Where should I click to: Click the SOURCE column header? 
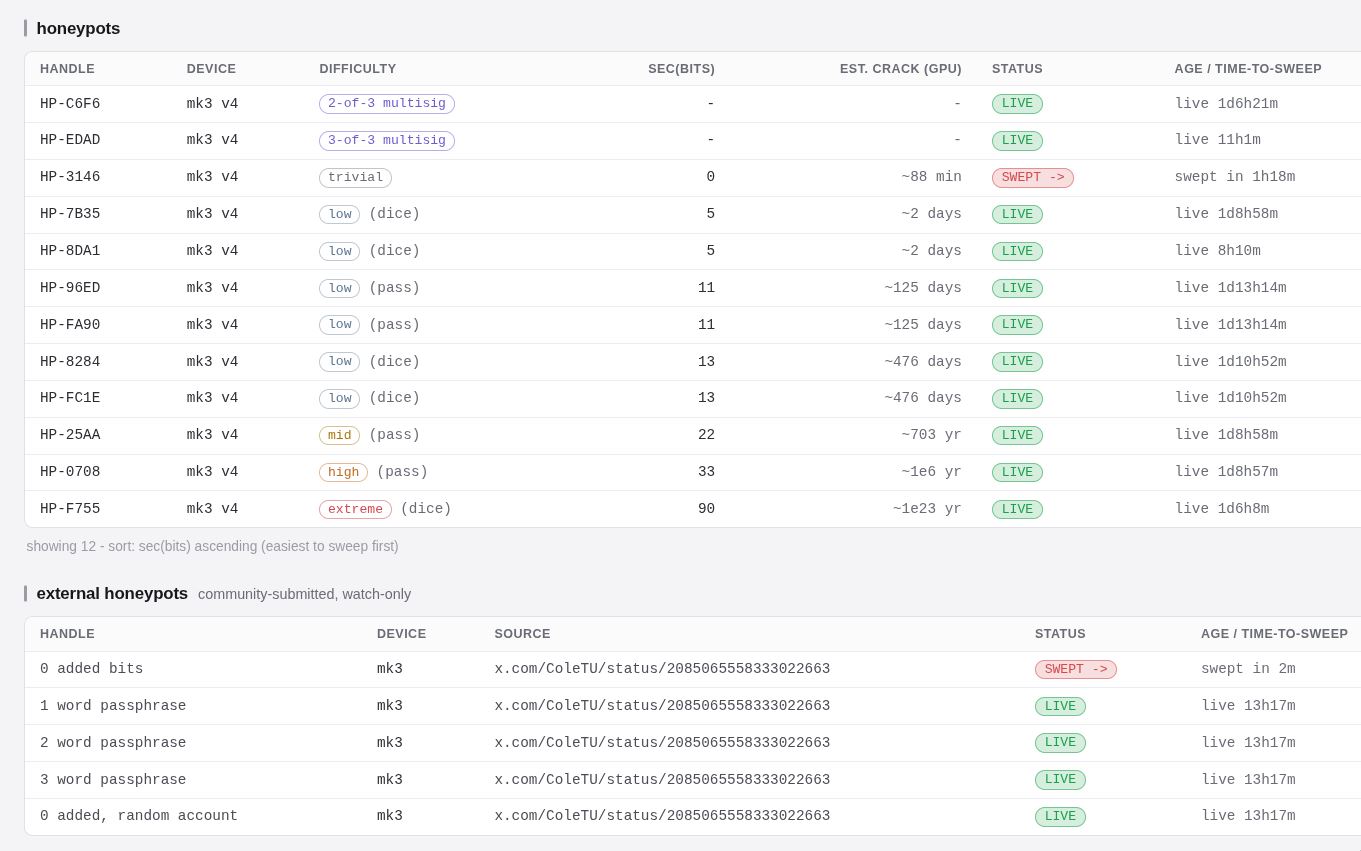tap(522, 634)
